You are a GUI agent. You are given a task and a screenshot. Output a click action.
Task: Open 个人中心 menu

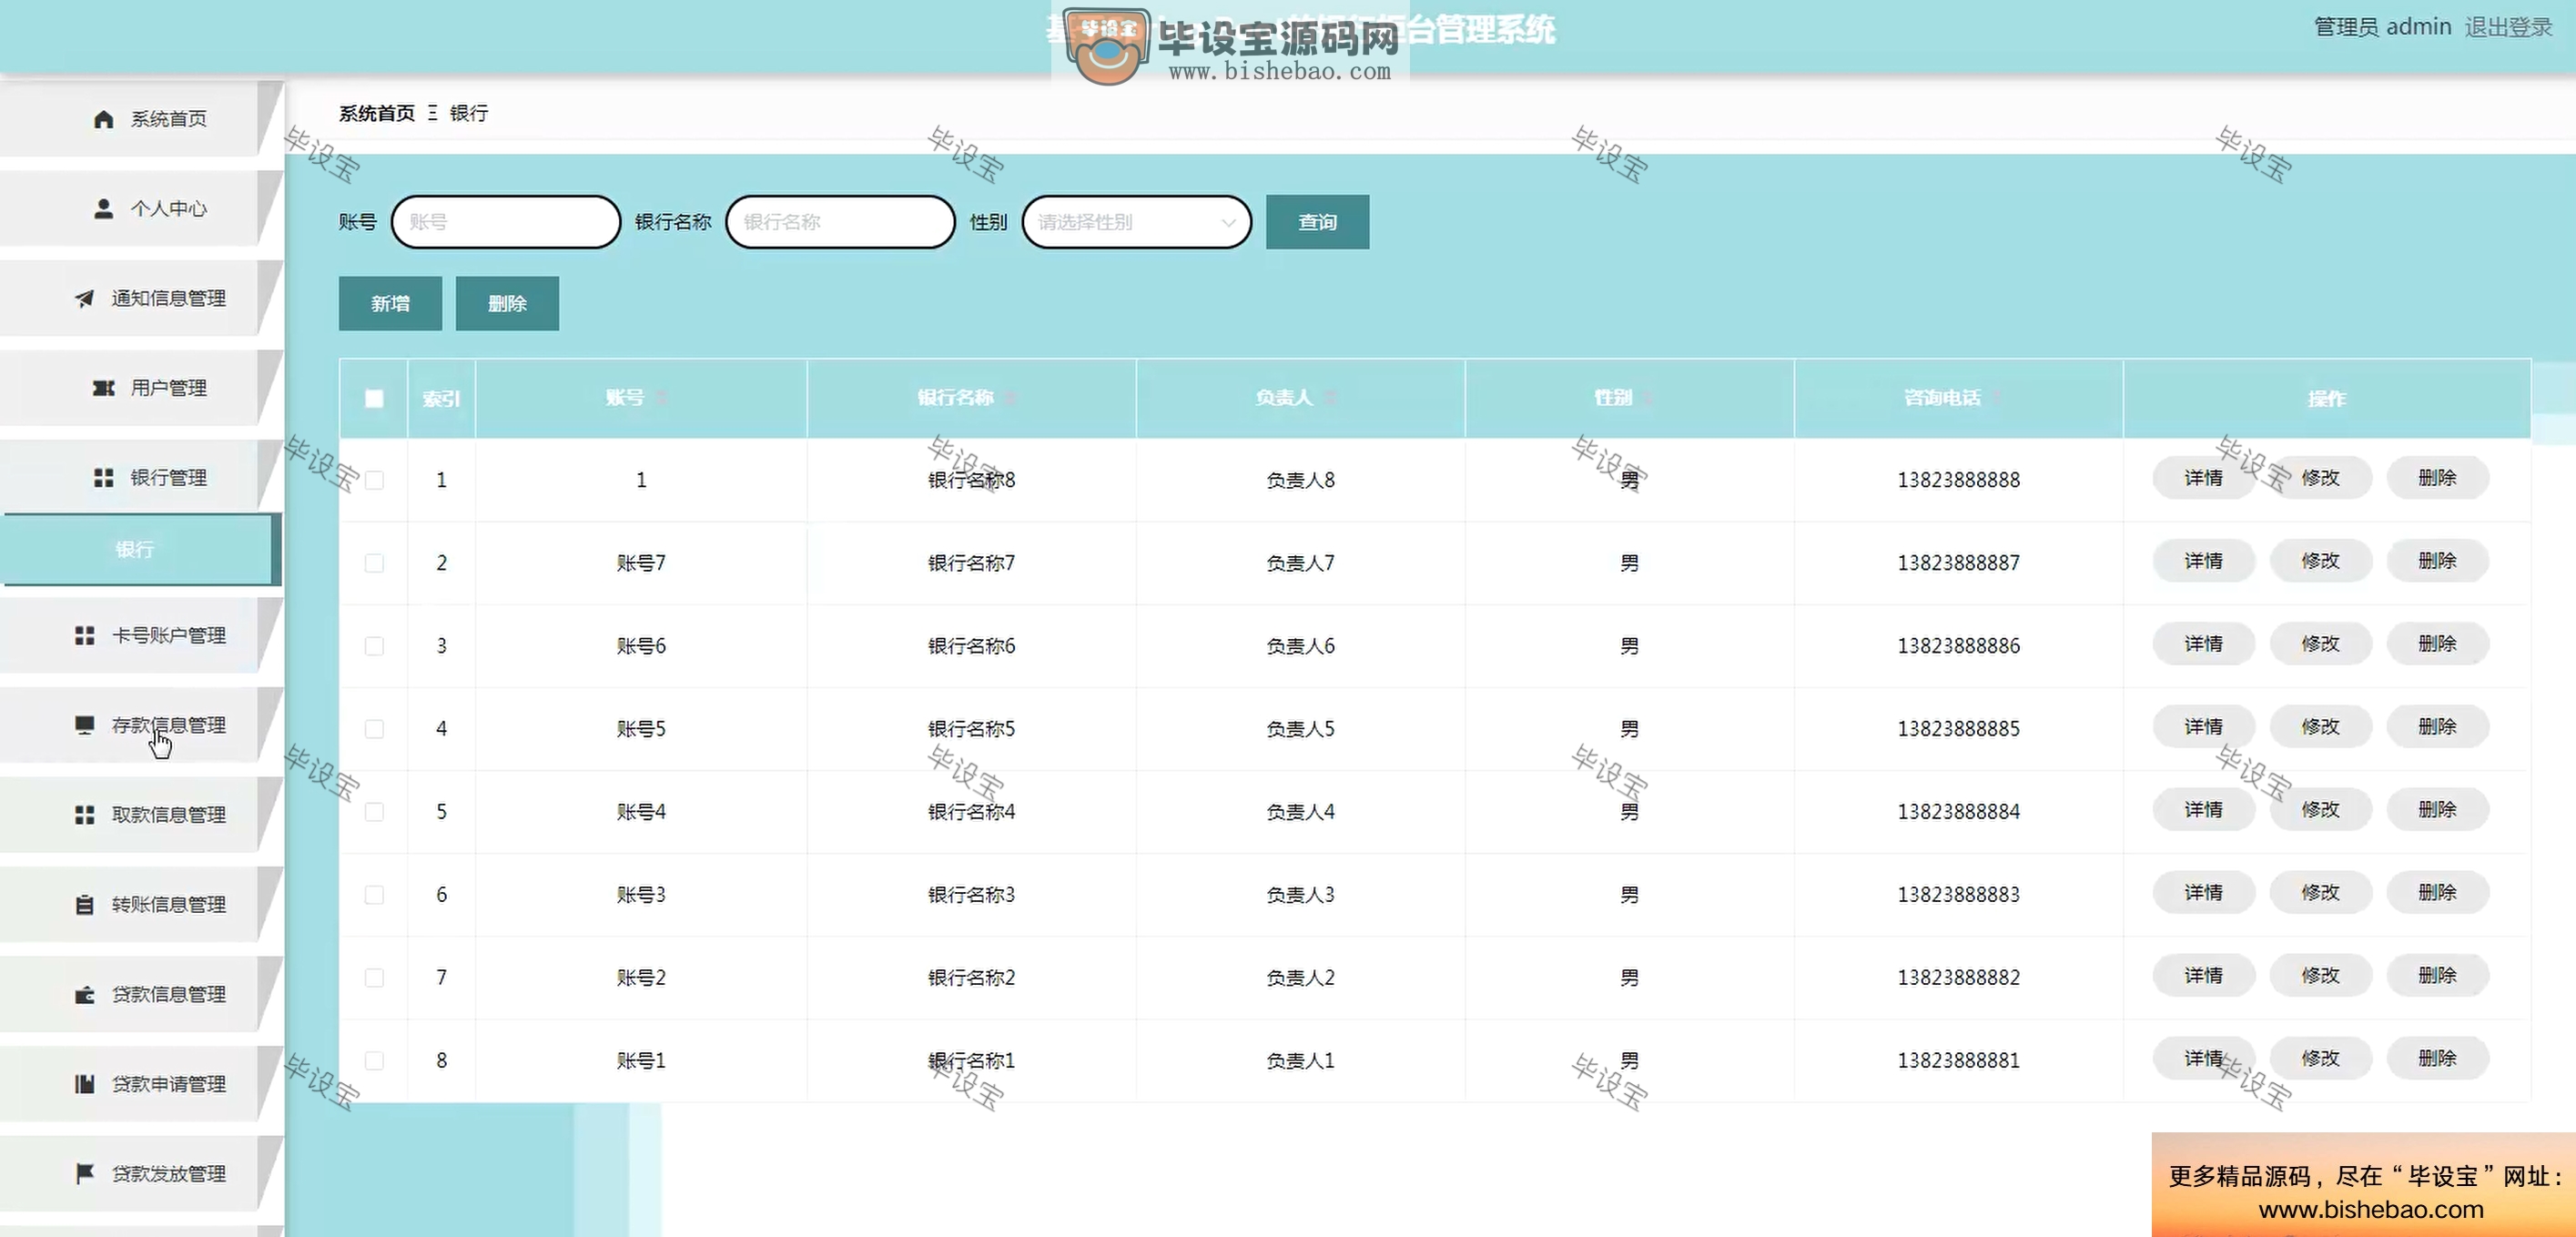click(x=140, y=208)
